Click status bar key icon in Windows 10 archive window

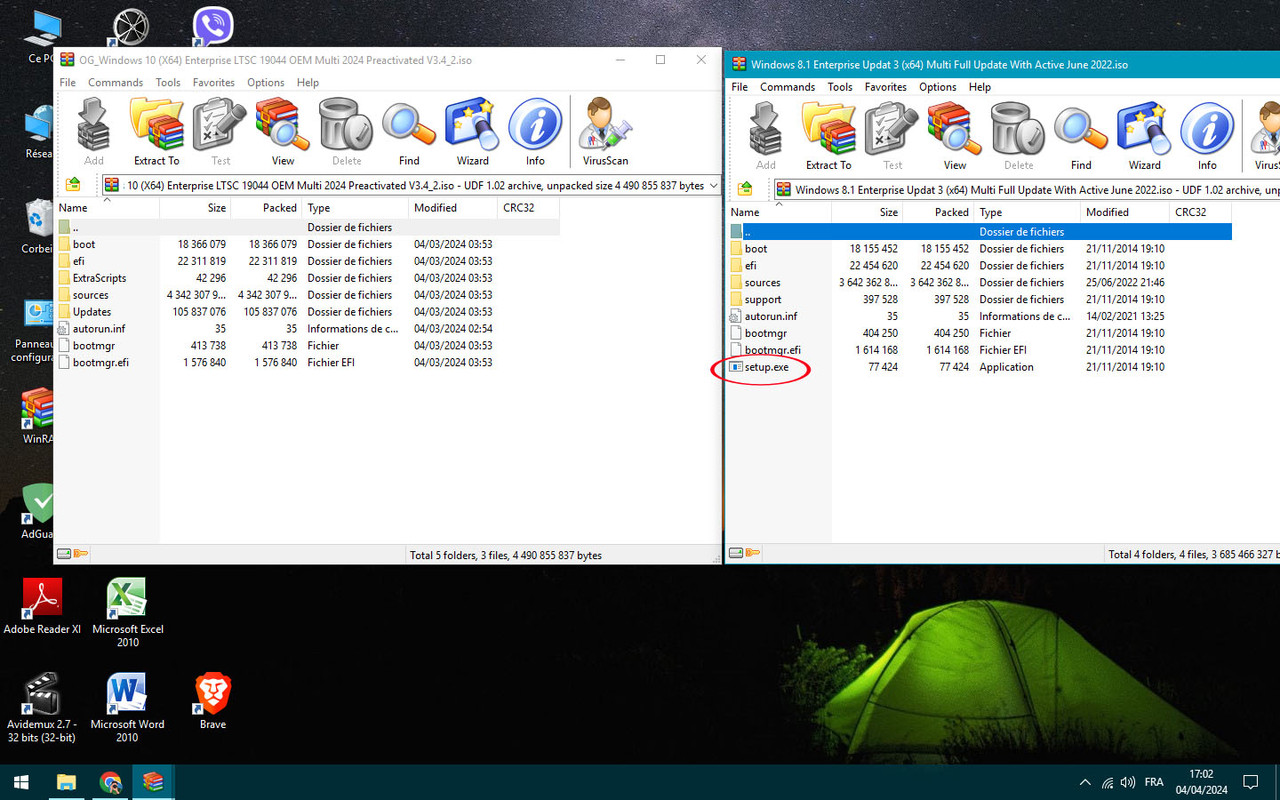[81, 554]
